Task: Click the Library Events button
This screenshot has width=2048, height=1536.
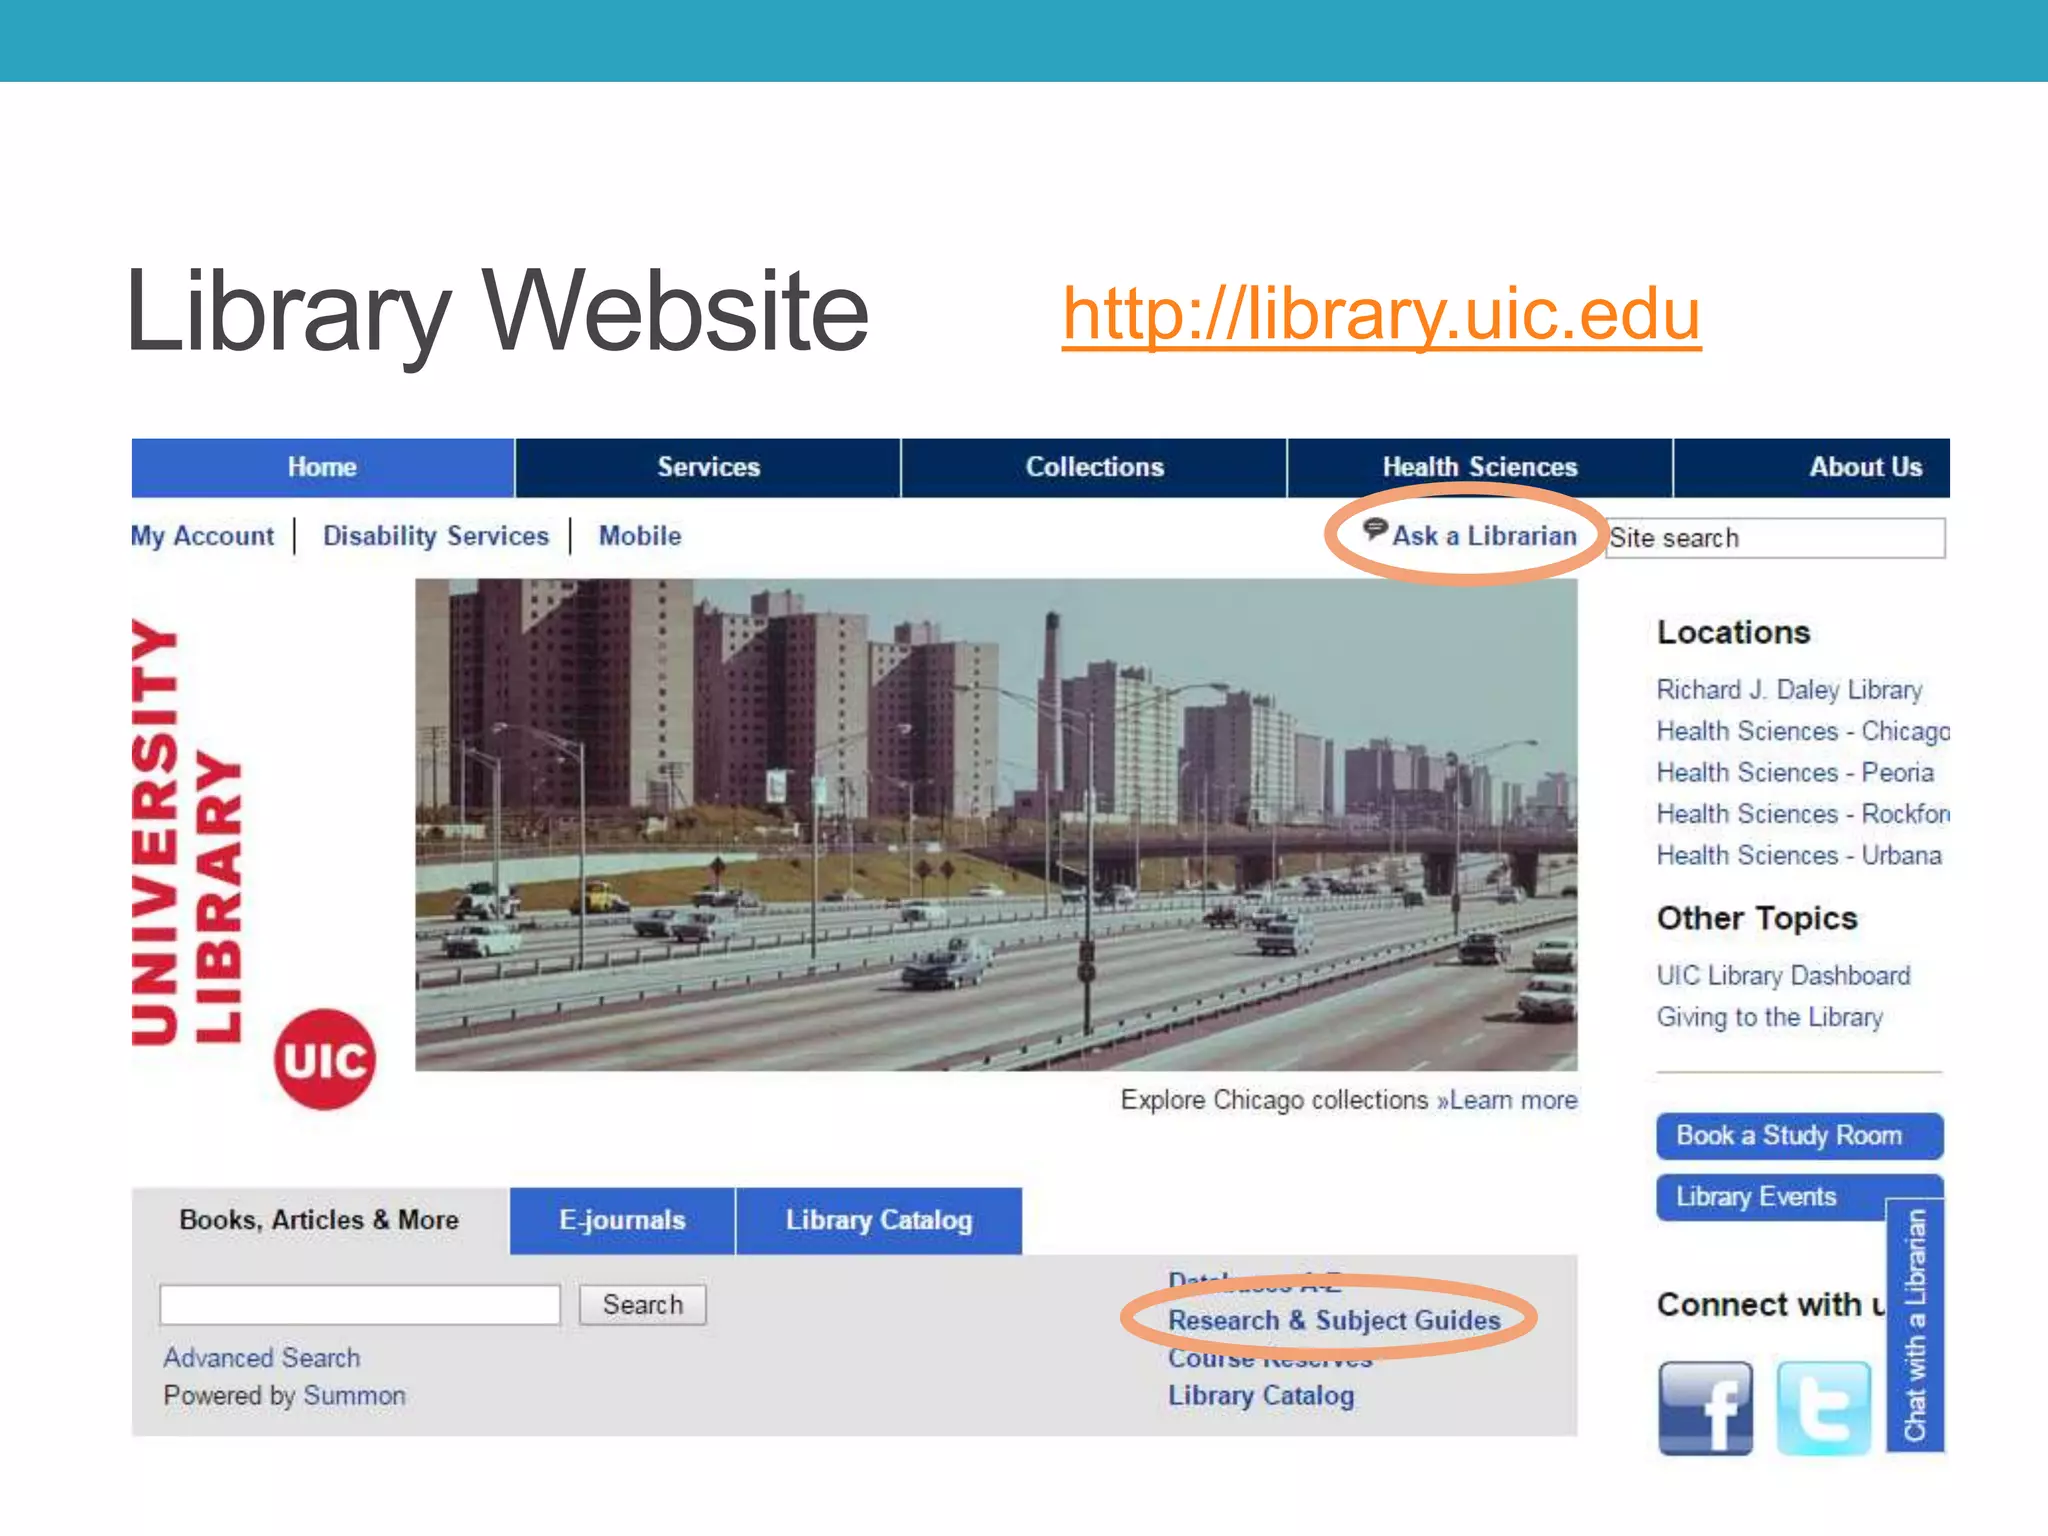Action: (1771, 1197)
